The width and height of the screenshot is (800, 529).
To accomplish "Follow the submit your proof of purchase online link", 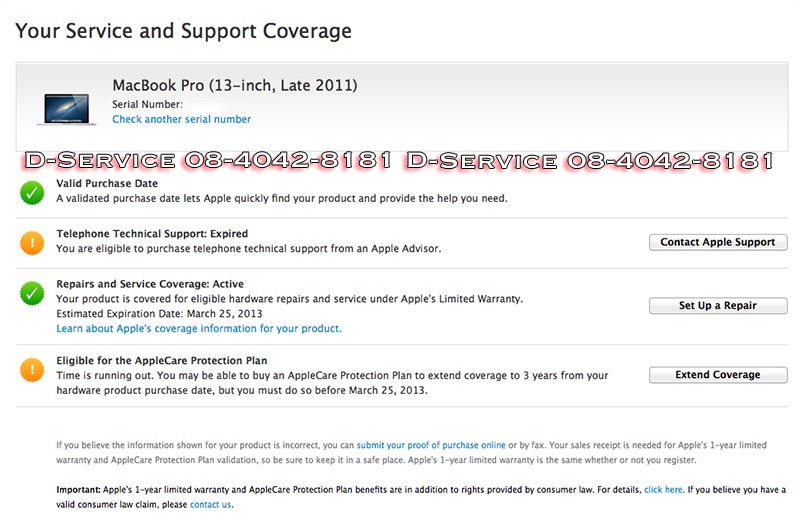I will [431, 444].
